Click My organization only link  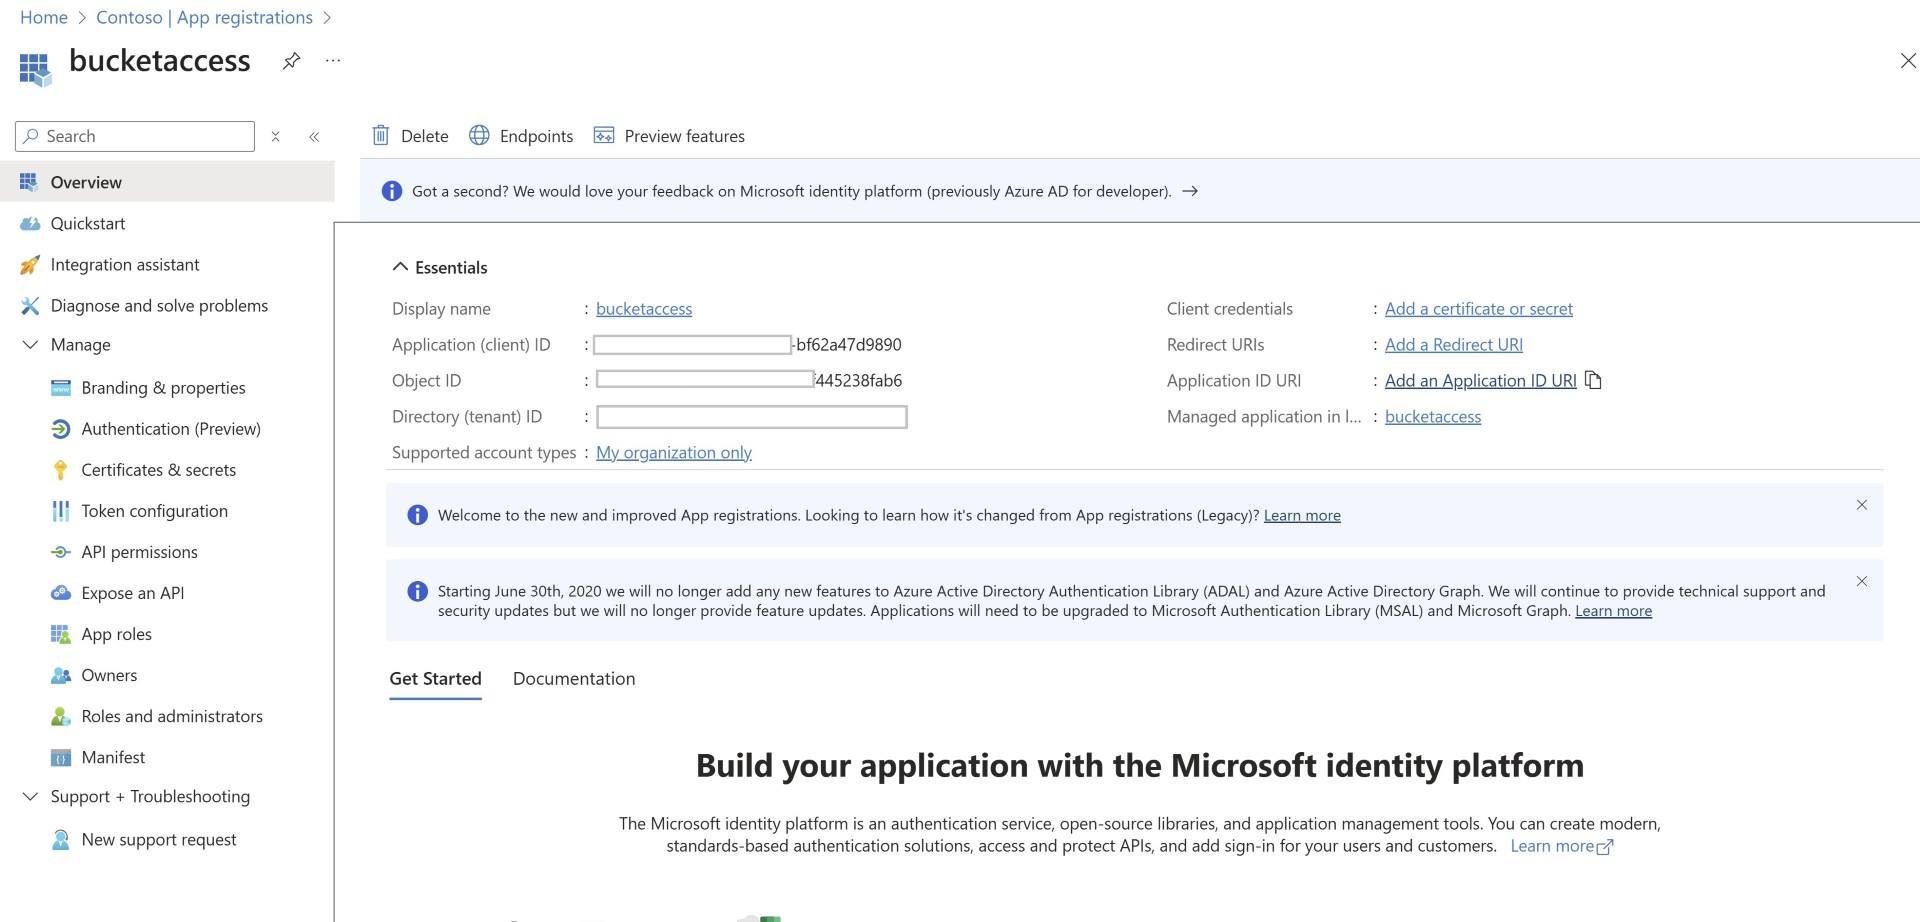click(x=673, y=452)
